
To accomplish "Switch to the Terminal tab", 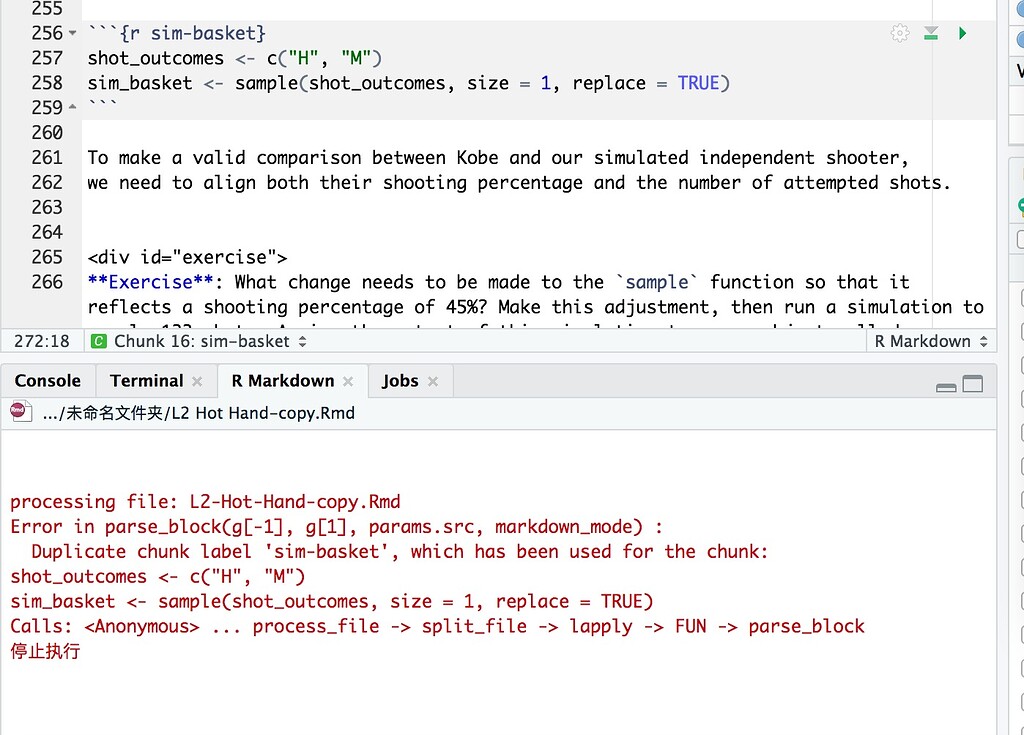I will (x=146, y=381).
